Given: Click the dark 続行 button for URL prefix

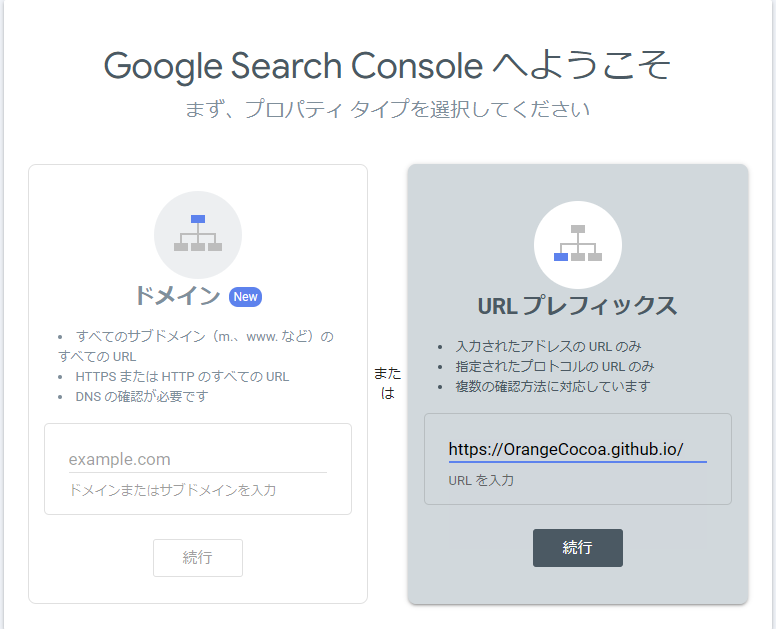Looking at the screenshot, I should [x=578, y=548].
